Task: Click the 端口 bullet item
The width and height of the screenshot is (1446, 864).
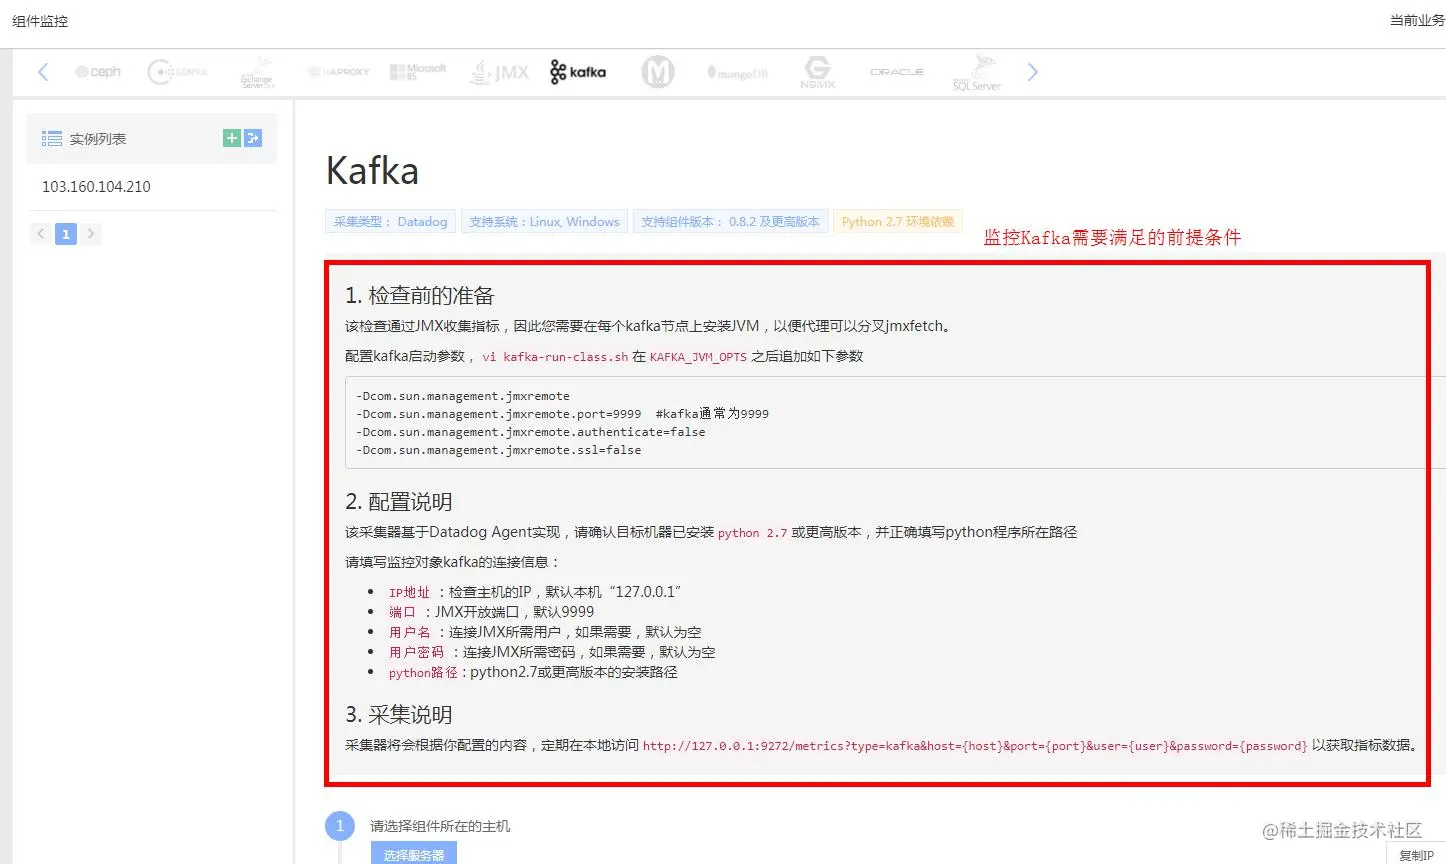Action: (x=491, y=612)
